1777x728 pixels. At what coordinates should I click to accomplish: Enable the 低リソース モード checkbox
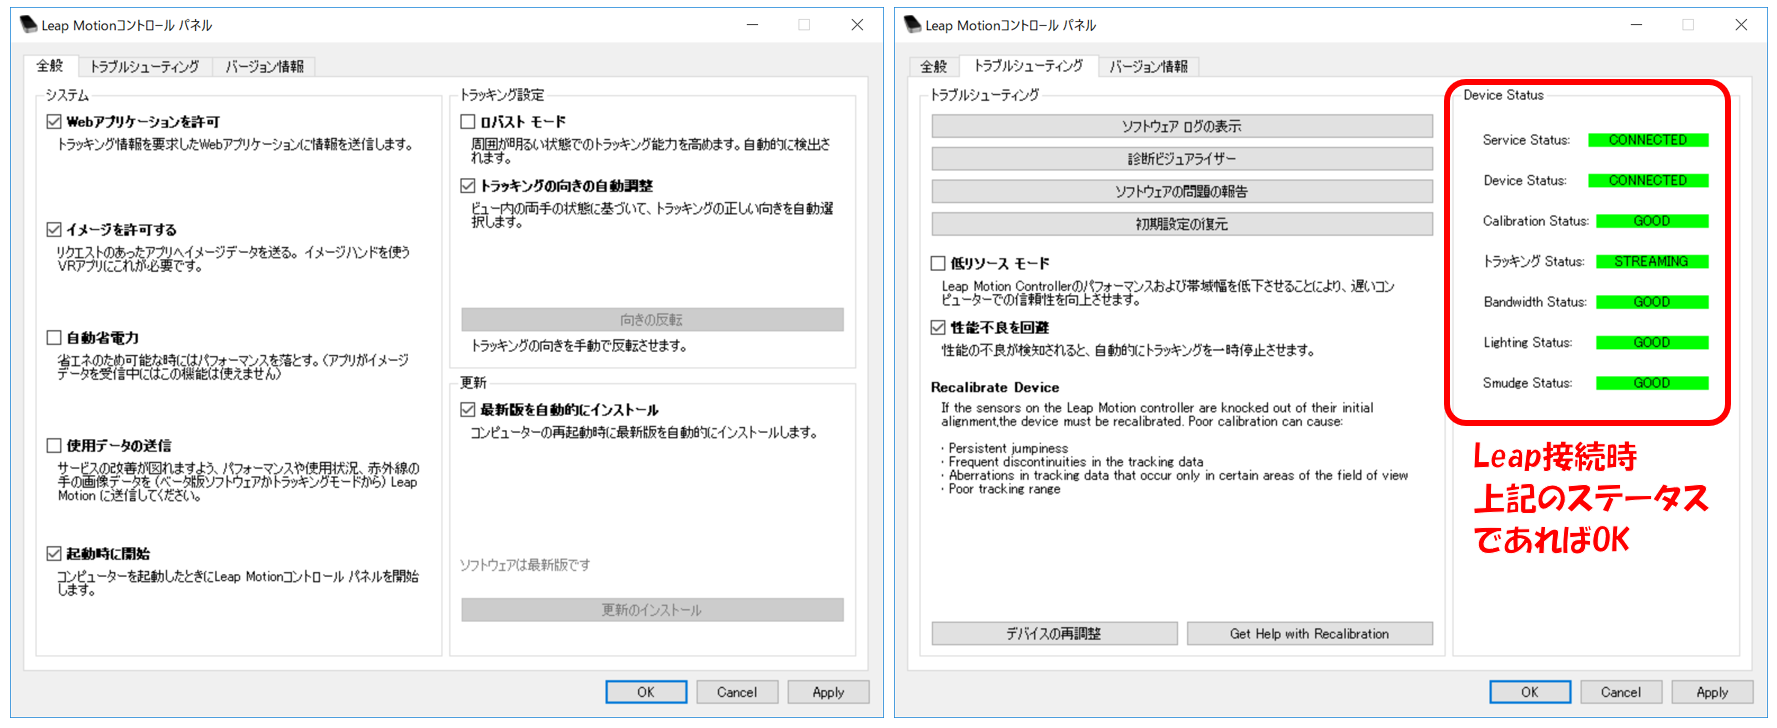[x=938, y=264]
